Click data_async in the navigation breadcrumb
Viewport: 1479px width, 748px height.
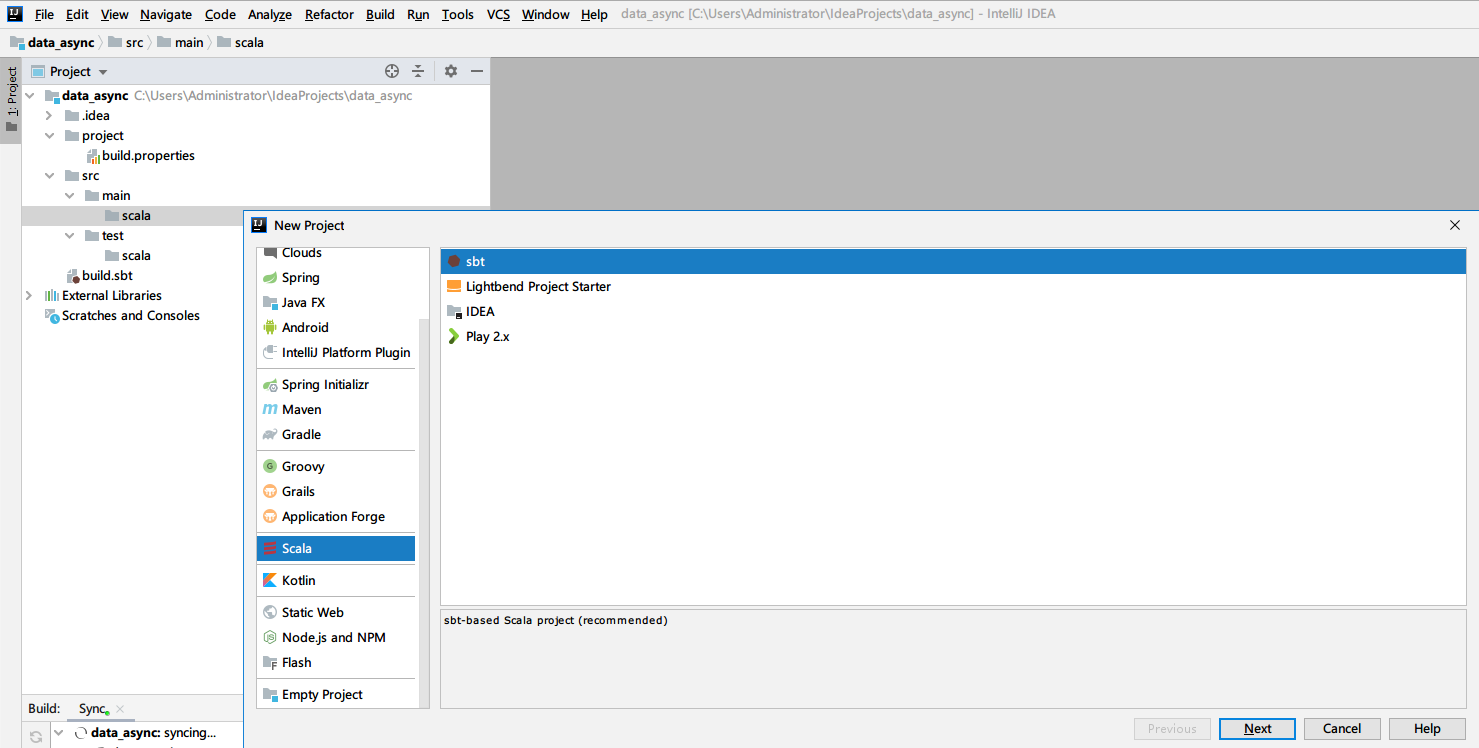[x=52, y=43]
